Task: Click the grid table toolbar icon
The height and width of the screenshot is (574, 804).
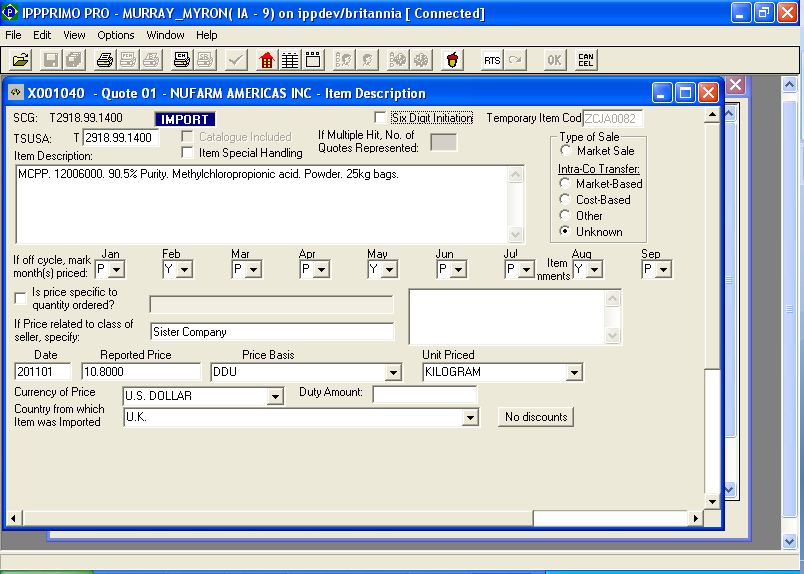Action: pyautogui.click(x=290, y=60)
